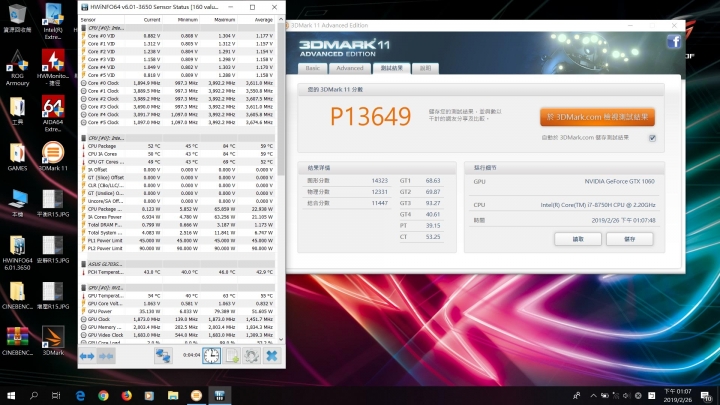Open Google Chrome from the taskbar
Image resolution: width=720 pixels, height=405 pixels.
[103, 395]
